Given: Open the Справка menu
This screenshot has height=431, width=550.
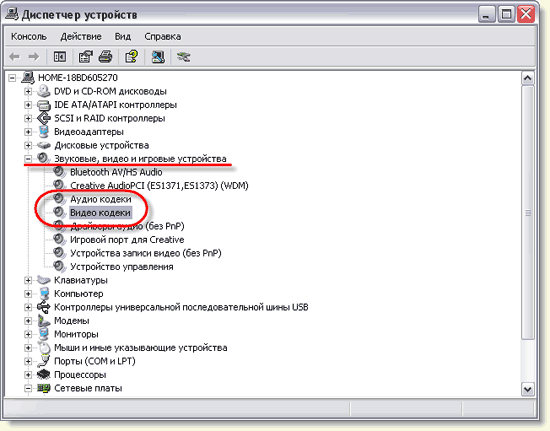Looking at the screenshot, I should (x=163, y=36).
